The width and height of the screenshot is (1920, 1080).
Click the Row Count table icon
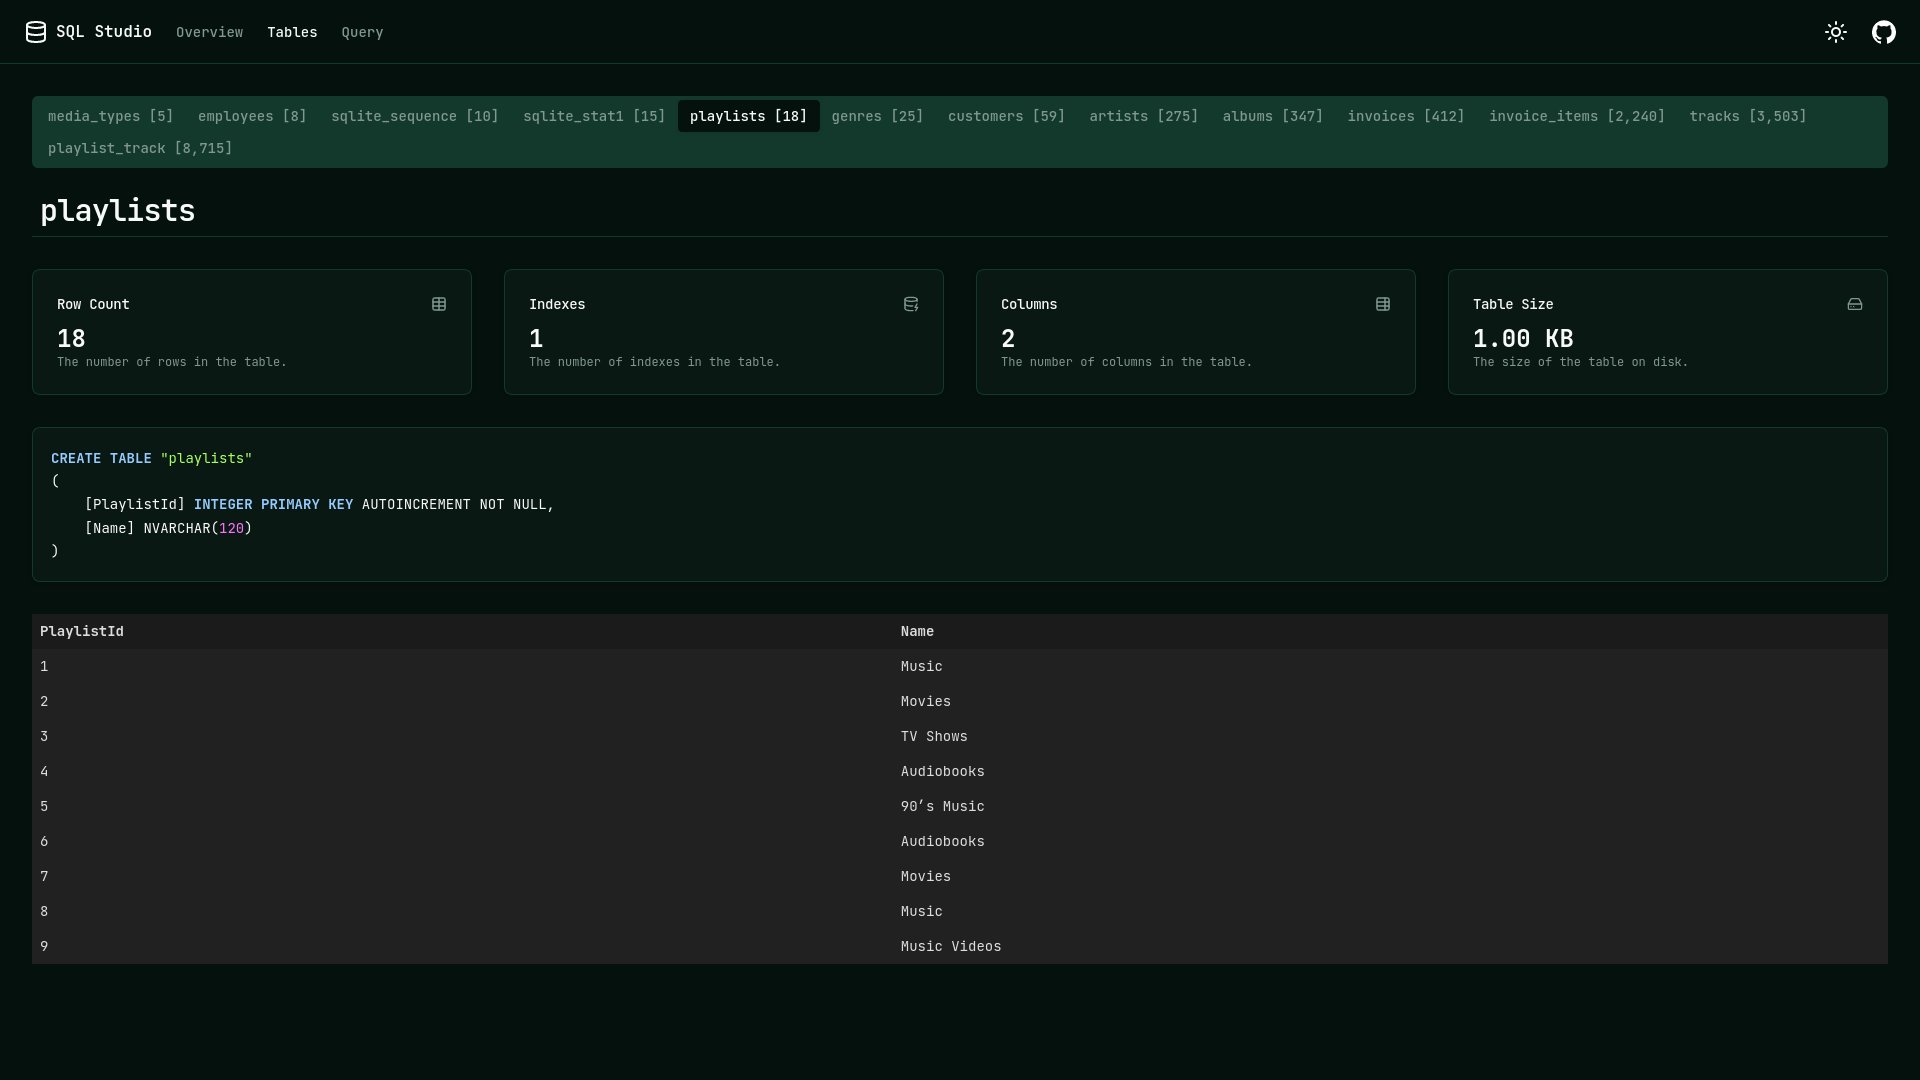pyautogui.click(x=439, y=304)
